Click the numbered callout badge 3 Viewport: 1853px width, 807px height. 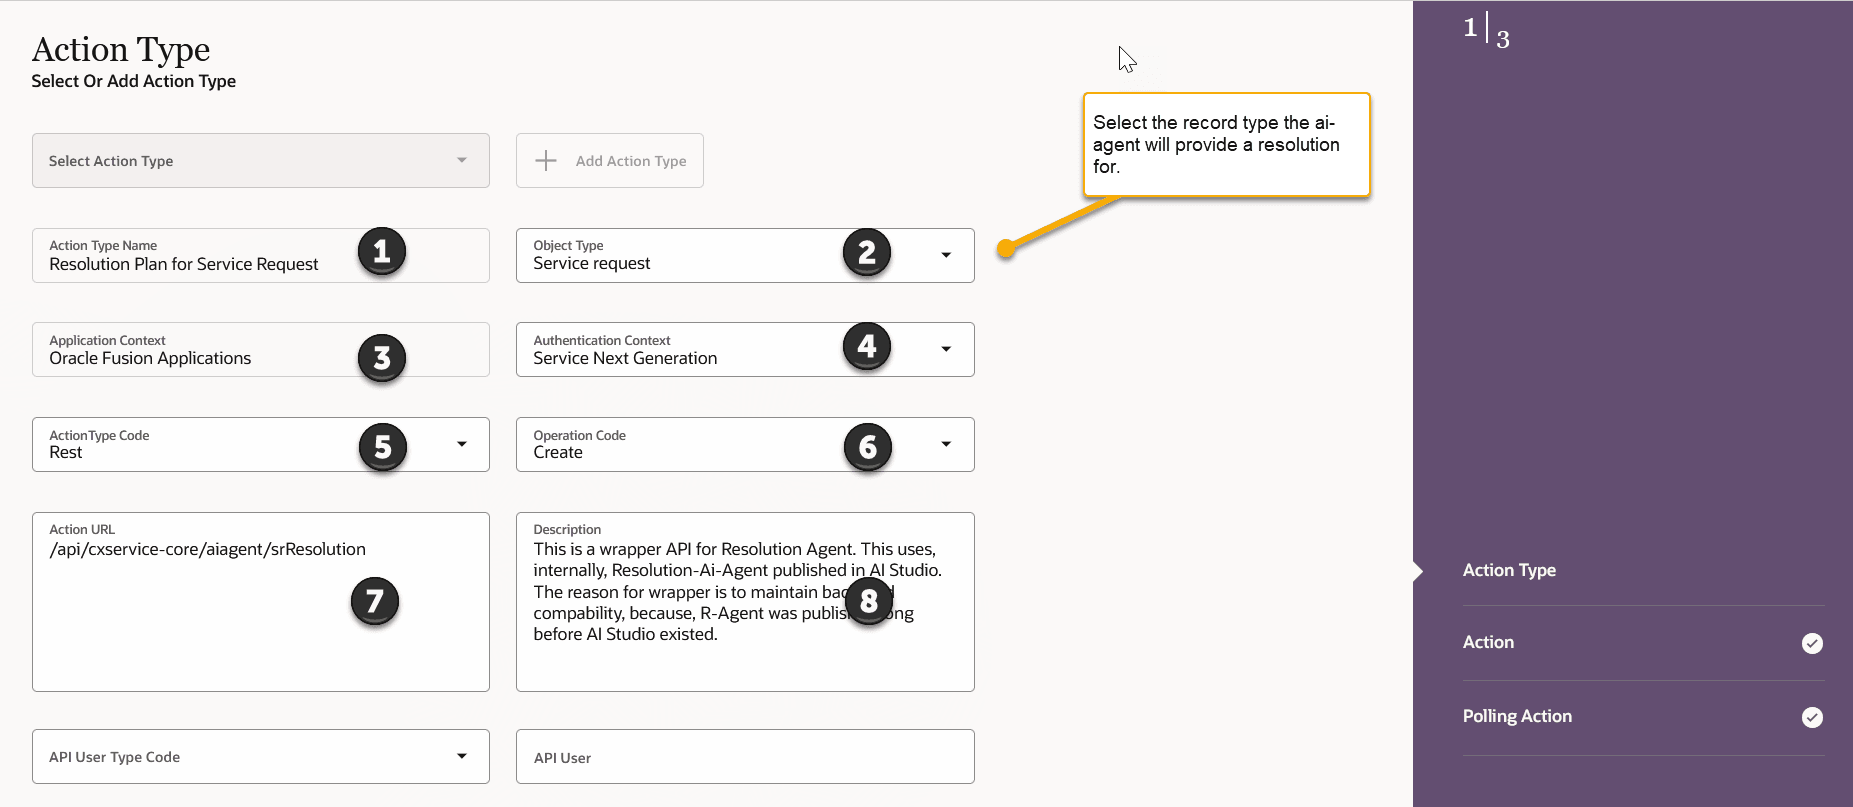click(x=382, y=358)
